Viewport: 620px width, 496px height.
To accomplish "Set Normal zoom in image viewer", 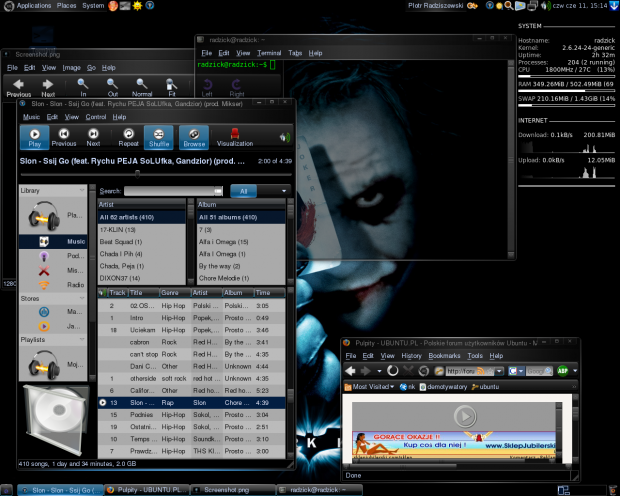I will pos(142,88).
